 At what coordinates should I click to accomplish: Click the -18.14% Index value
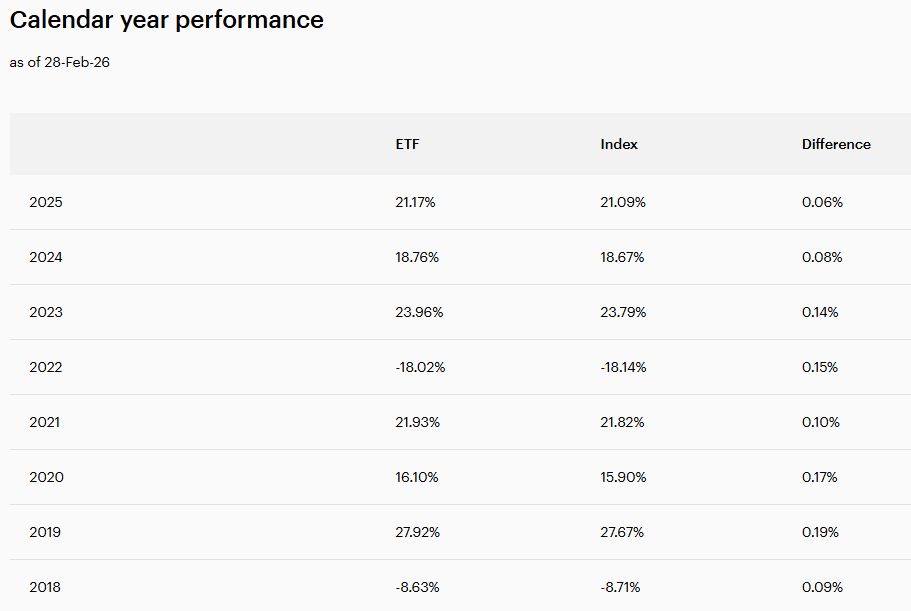click(x=623, y=367)
